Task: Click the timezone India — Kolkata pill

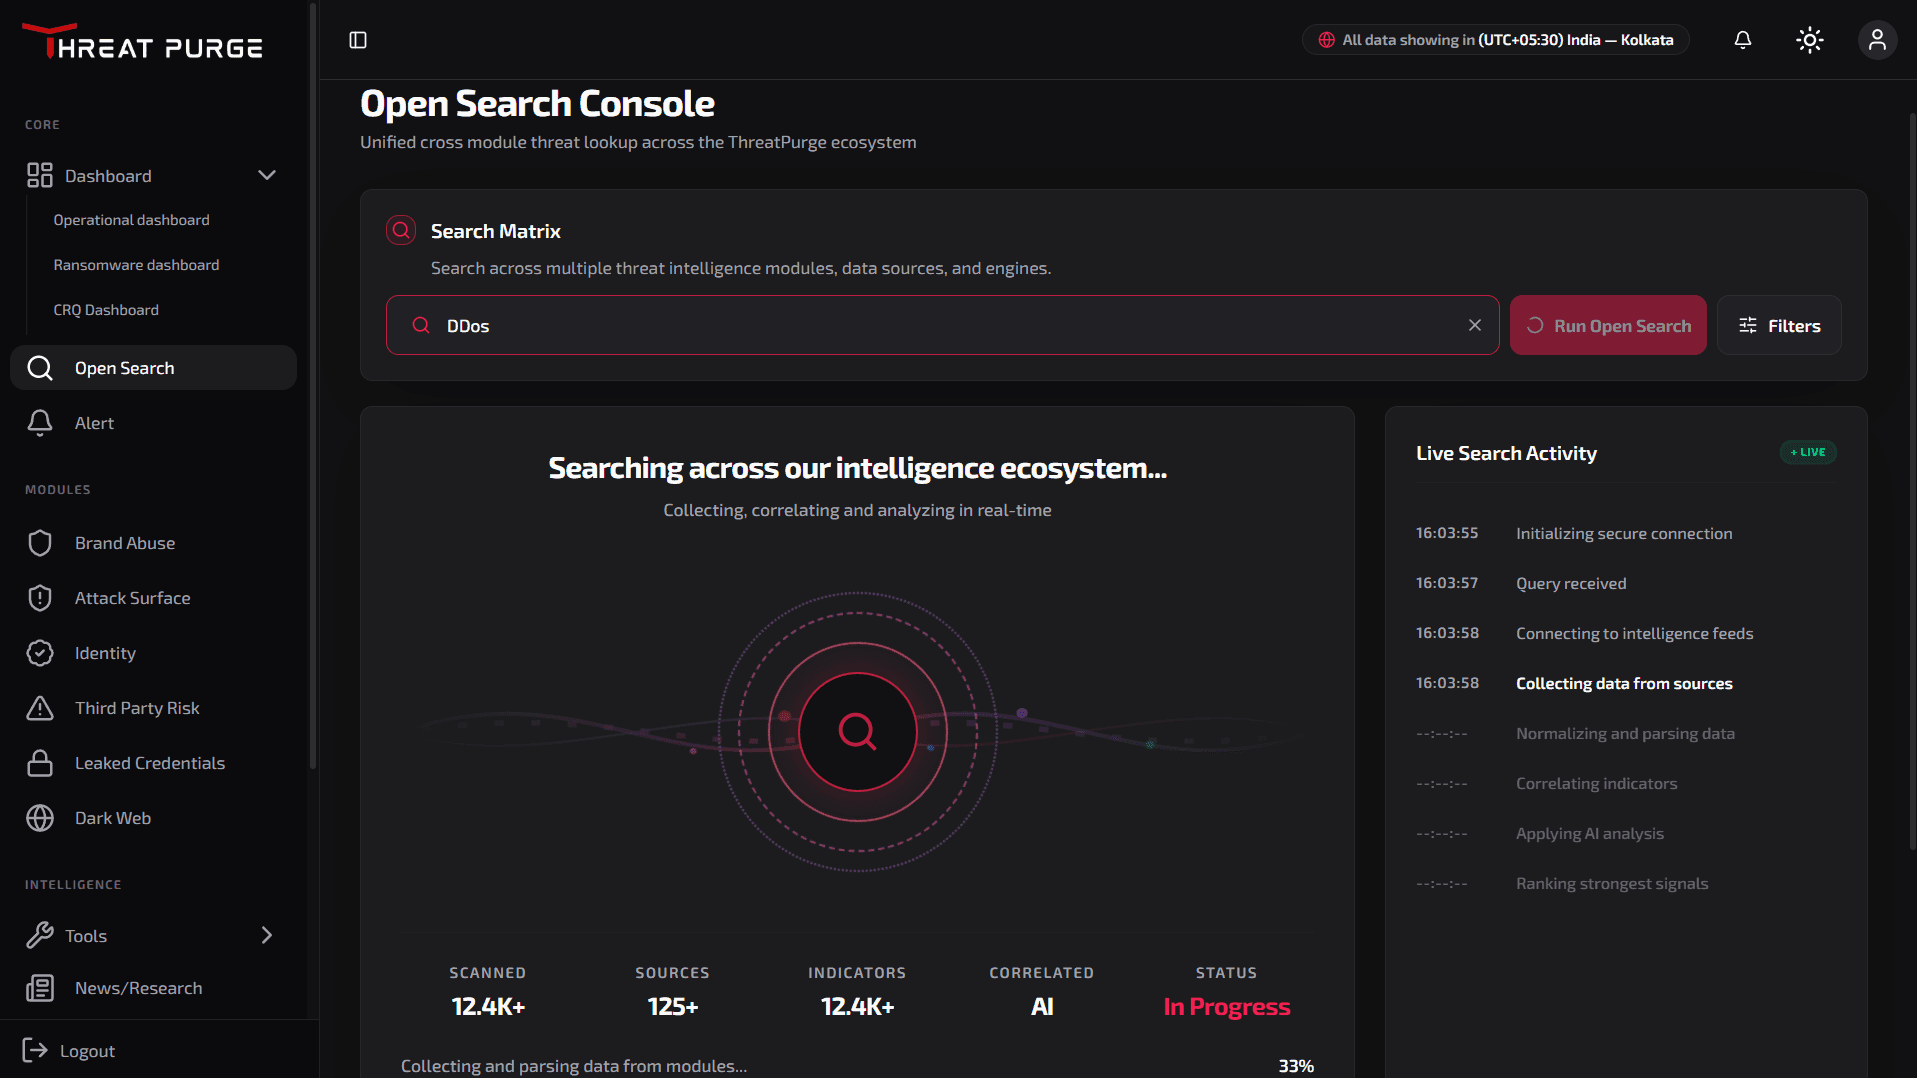Action: [1496, 40]
